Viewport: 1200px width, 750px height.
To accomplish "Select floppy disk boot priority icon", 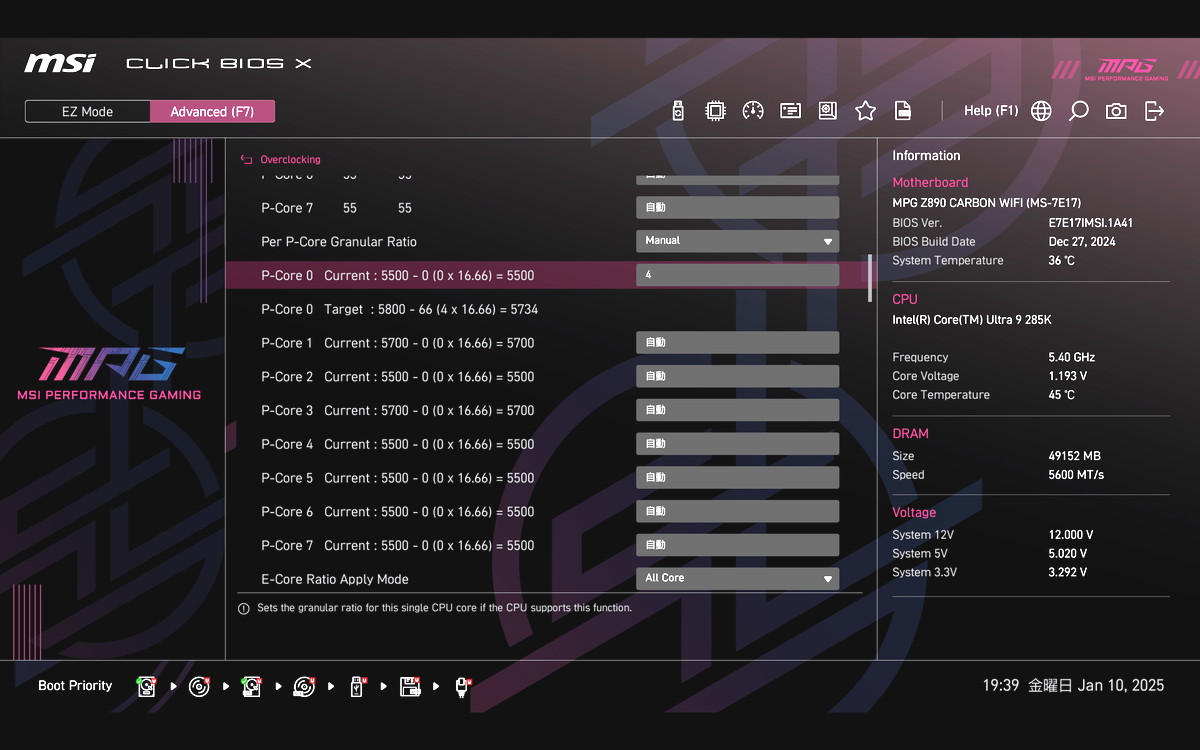I will click(x=410, y=686).
